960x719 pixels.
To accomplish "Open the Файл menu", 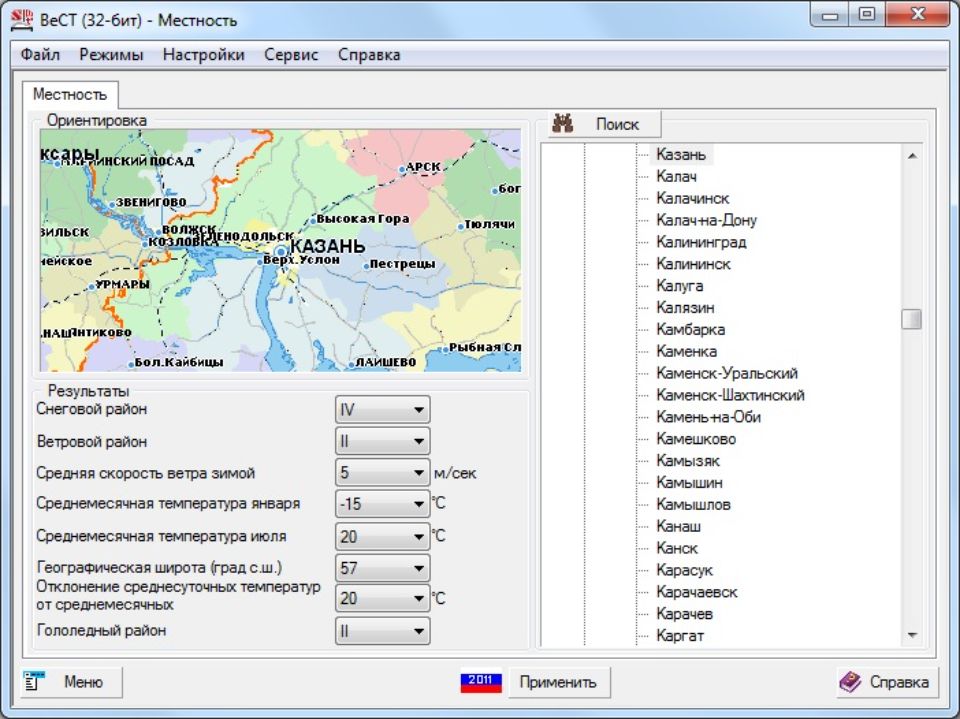I will 40,55.
